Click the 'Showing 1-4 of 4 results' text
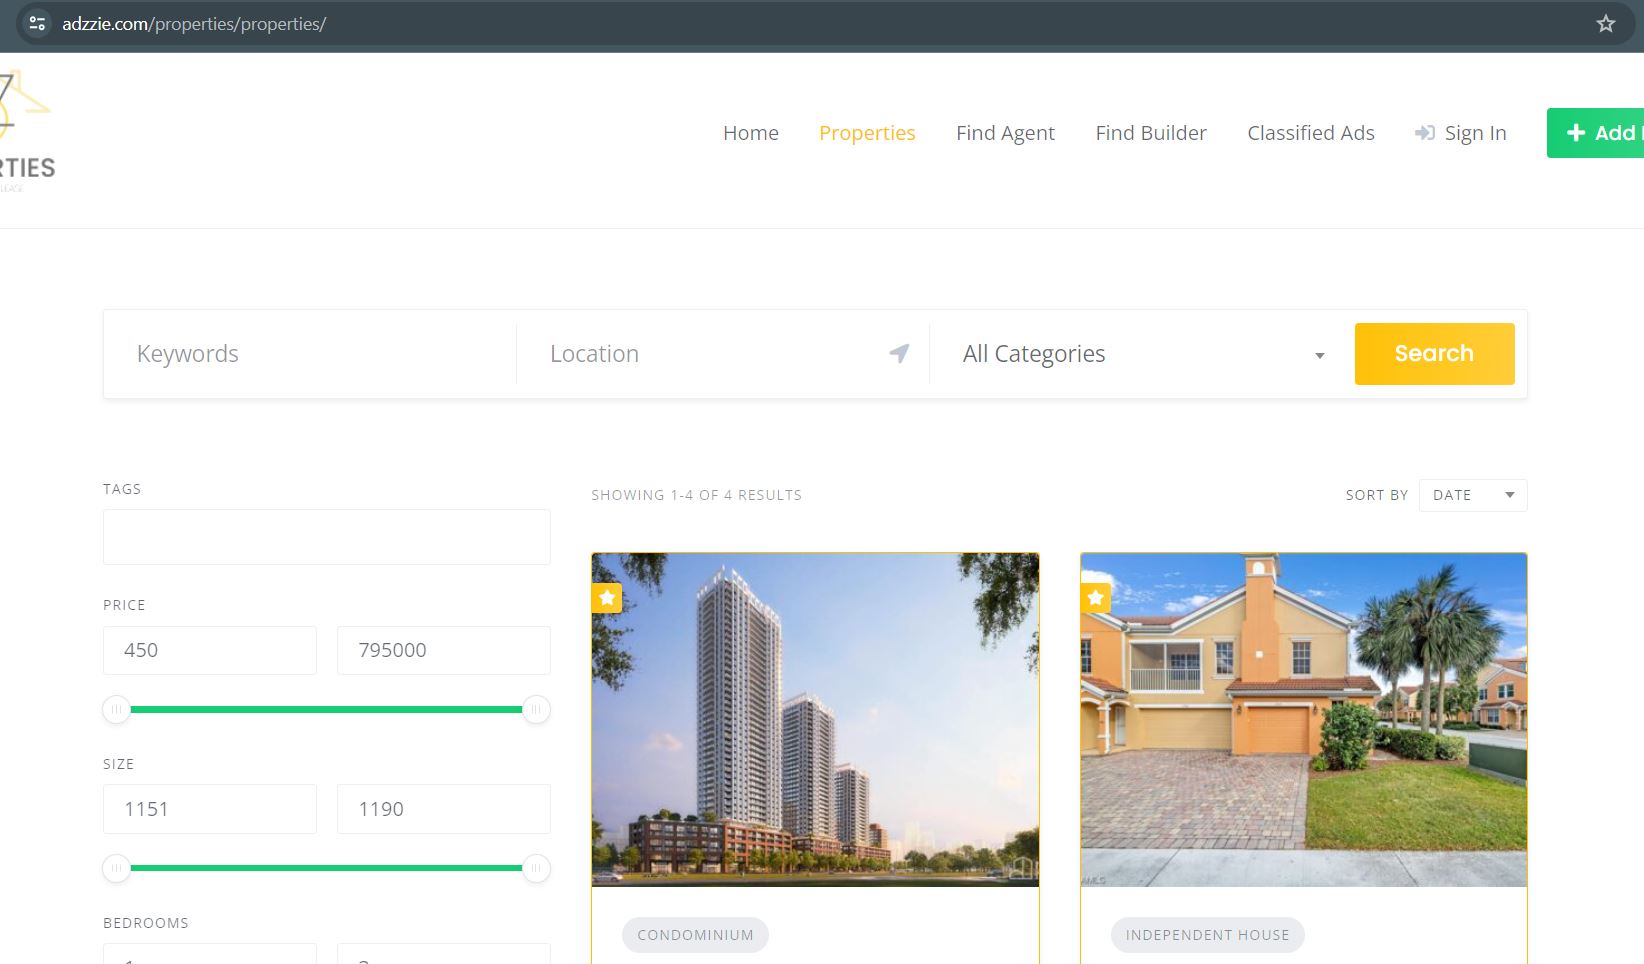 click(x=696, y=495)
